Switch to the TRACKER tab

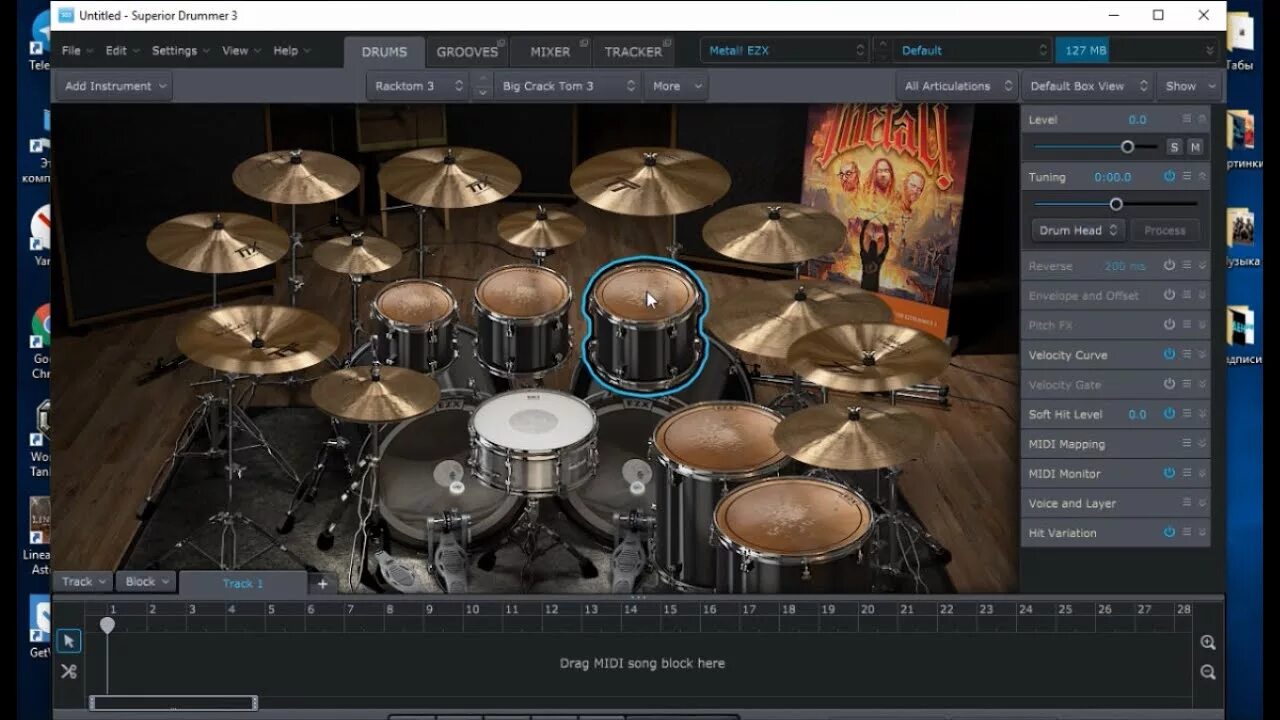coord(633,52)
